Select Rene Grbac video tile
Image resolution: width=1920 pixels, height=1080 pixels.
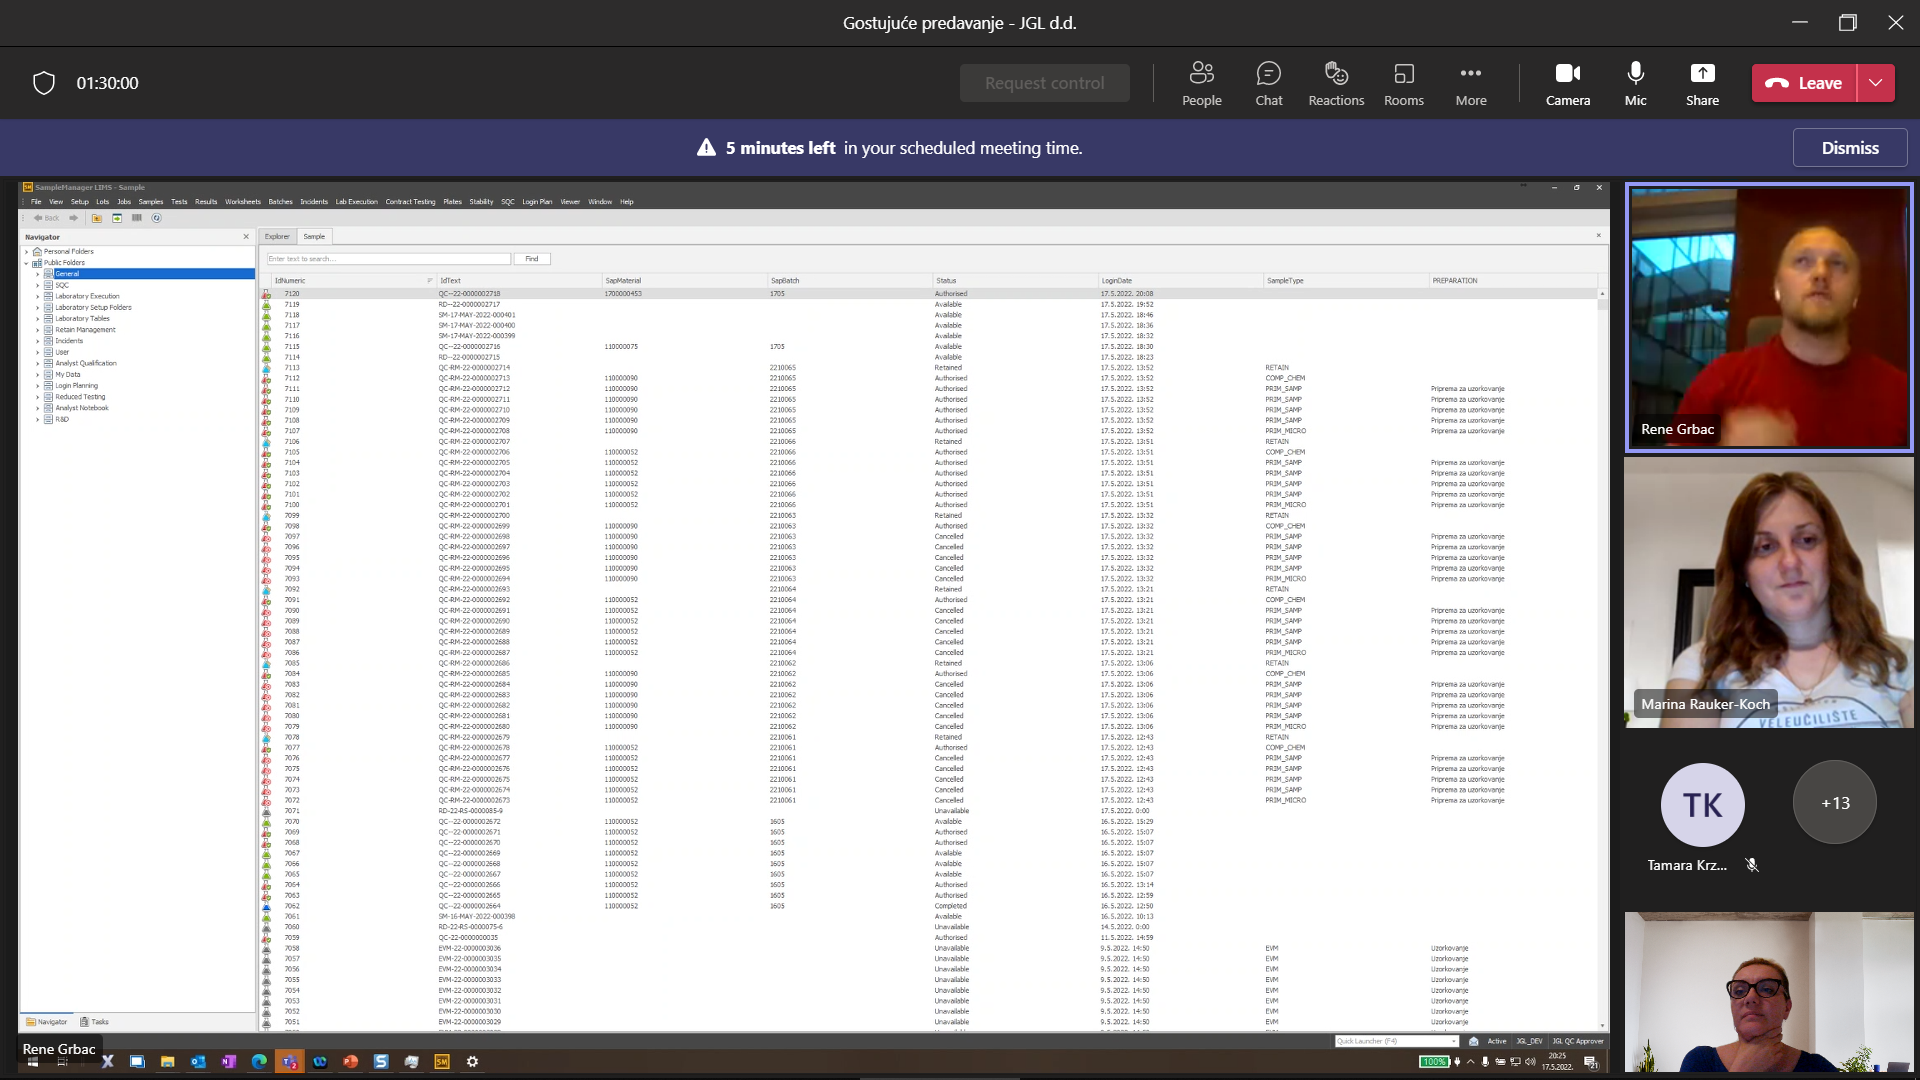(x=1768, y=318)
